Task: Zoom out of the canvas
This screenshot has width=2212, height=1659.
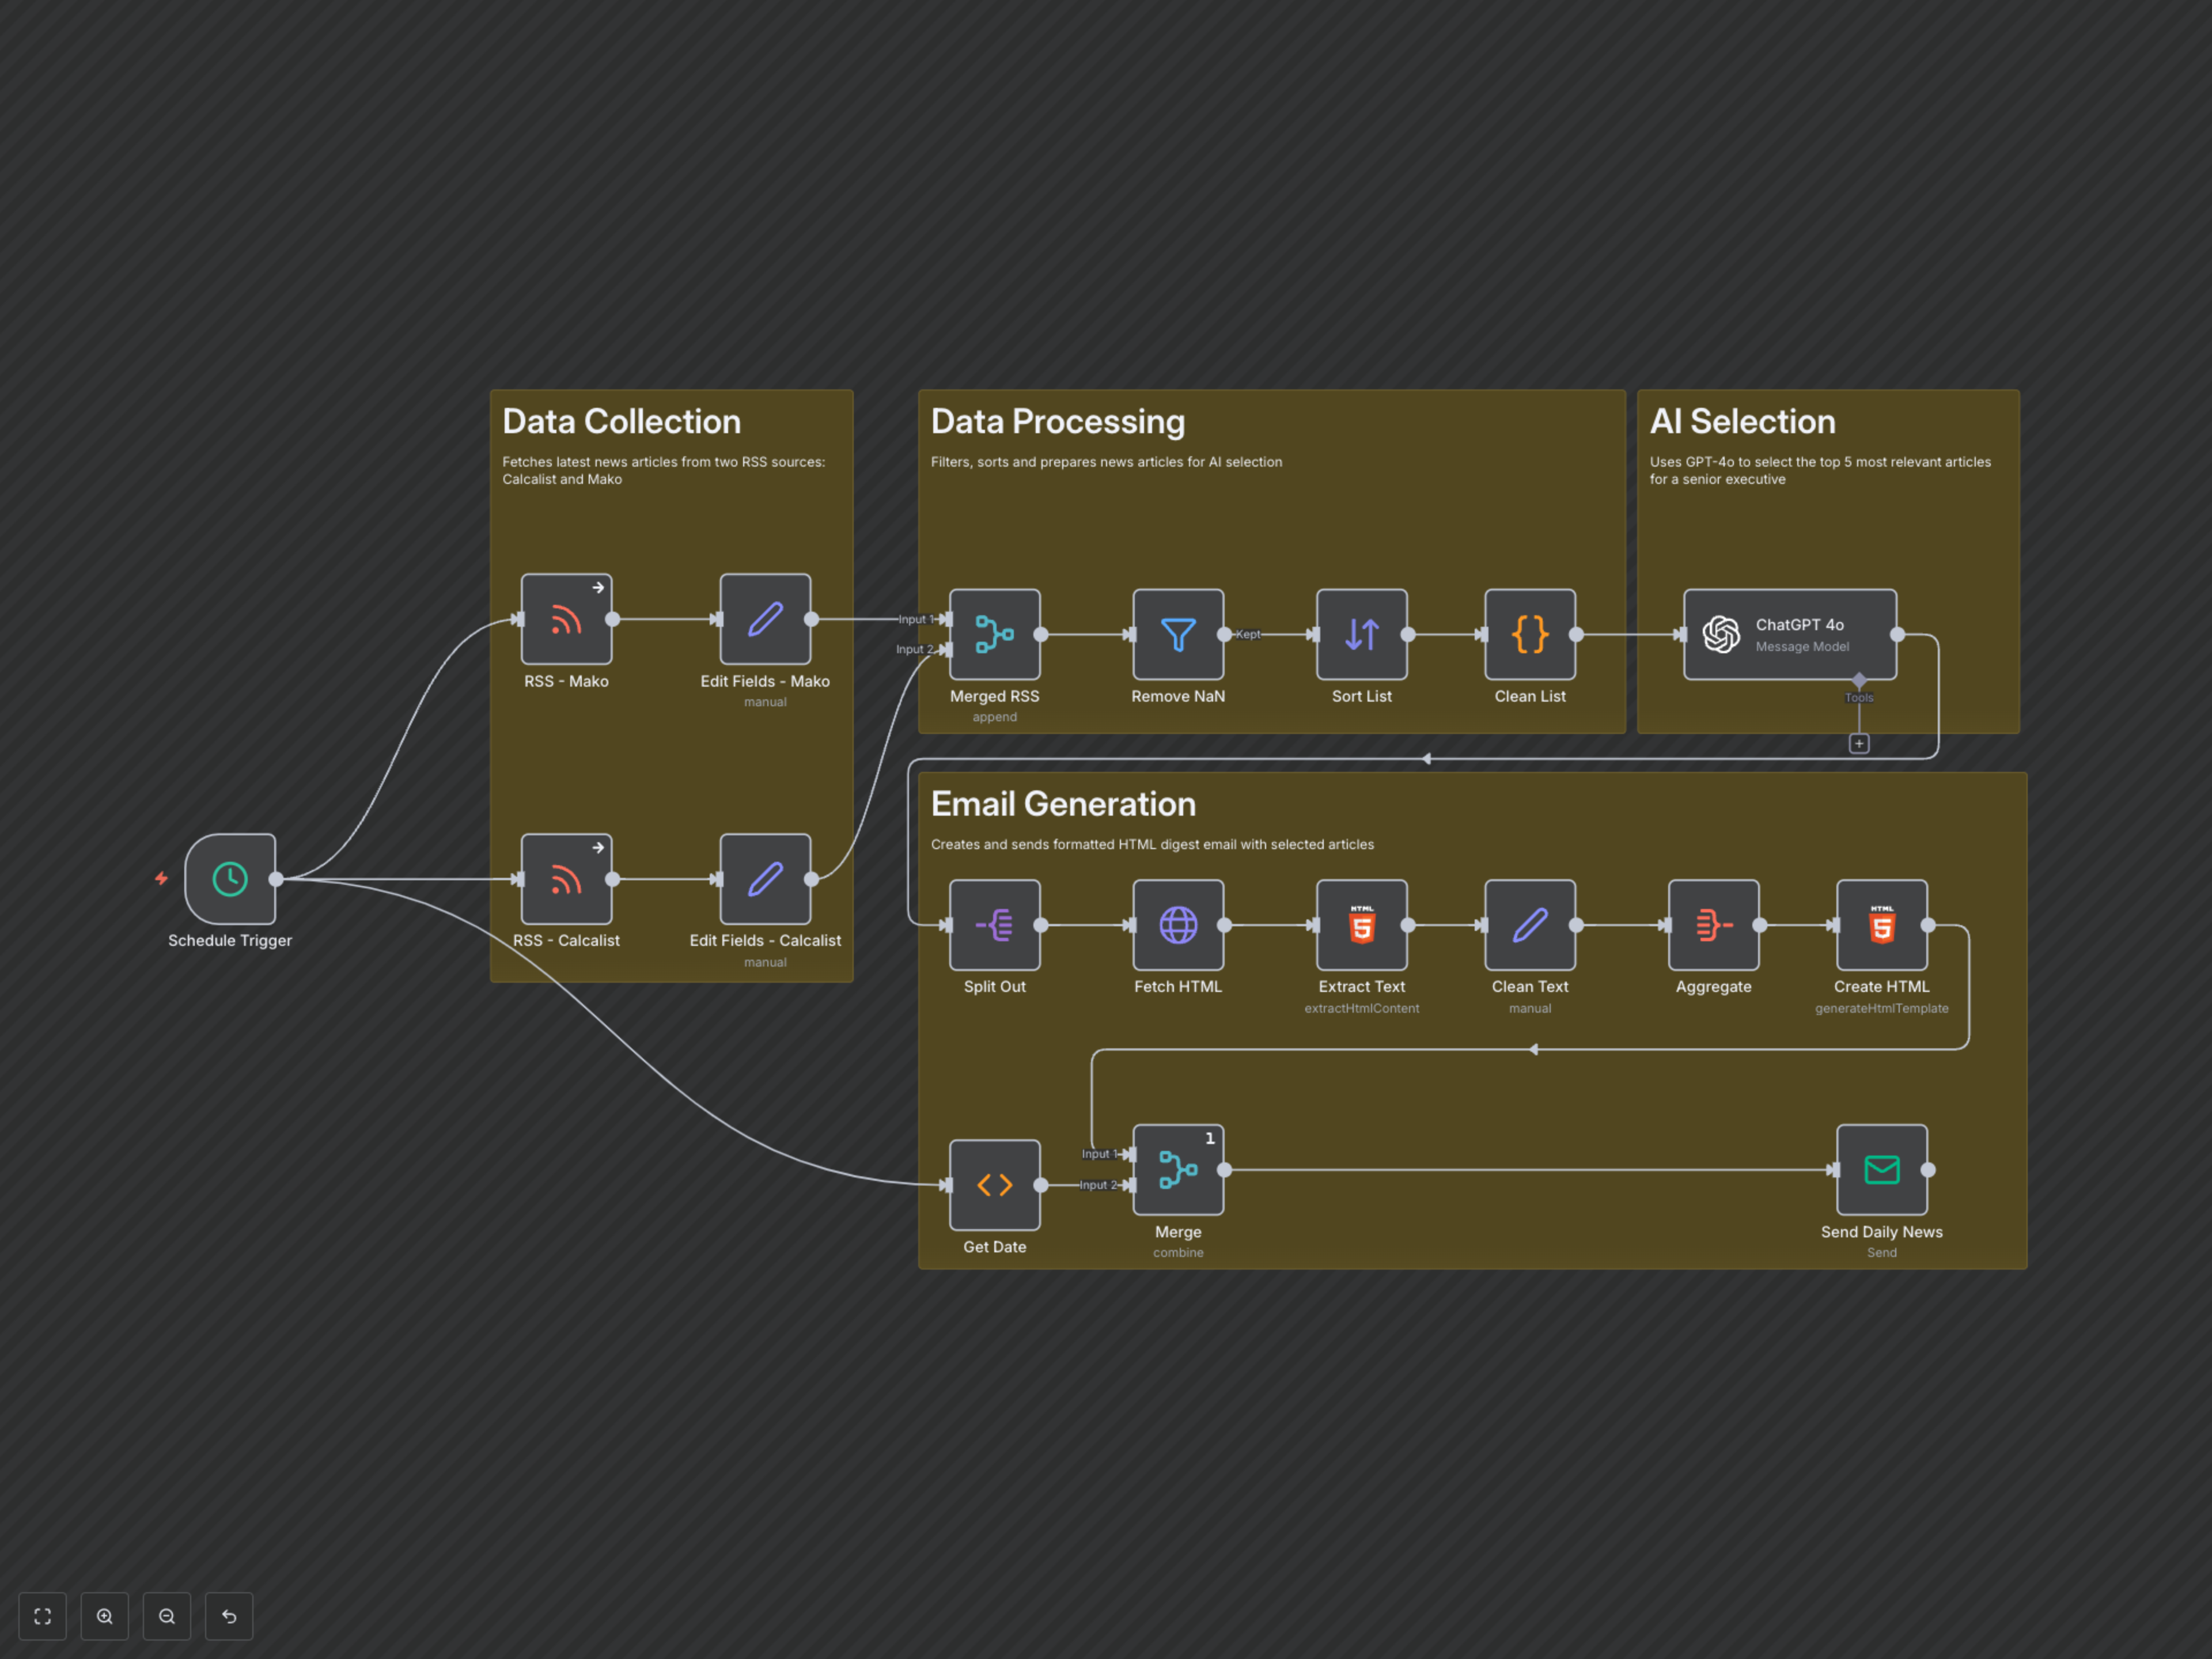Action: click(x=167, y=1616)
